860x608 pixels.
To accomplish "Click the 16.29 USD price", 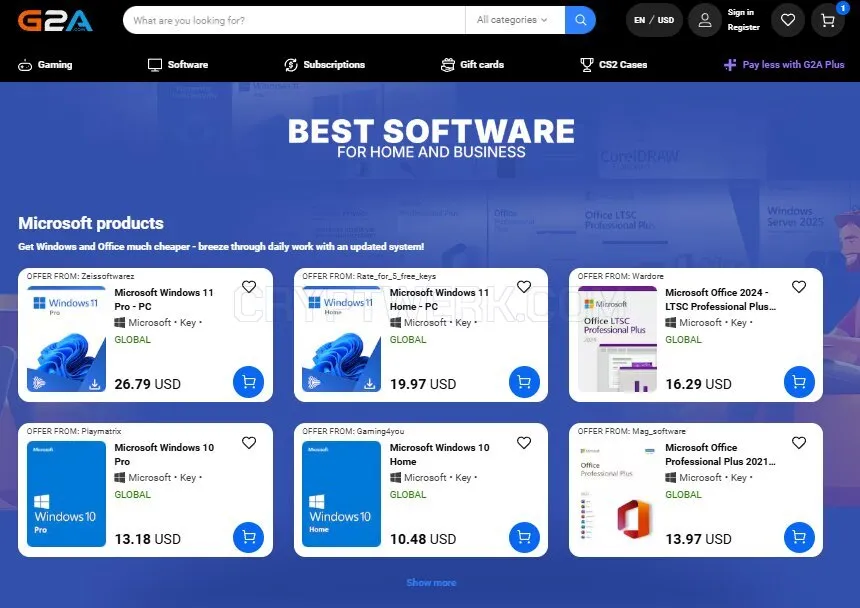I will 698,384.
